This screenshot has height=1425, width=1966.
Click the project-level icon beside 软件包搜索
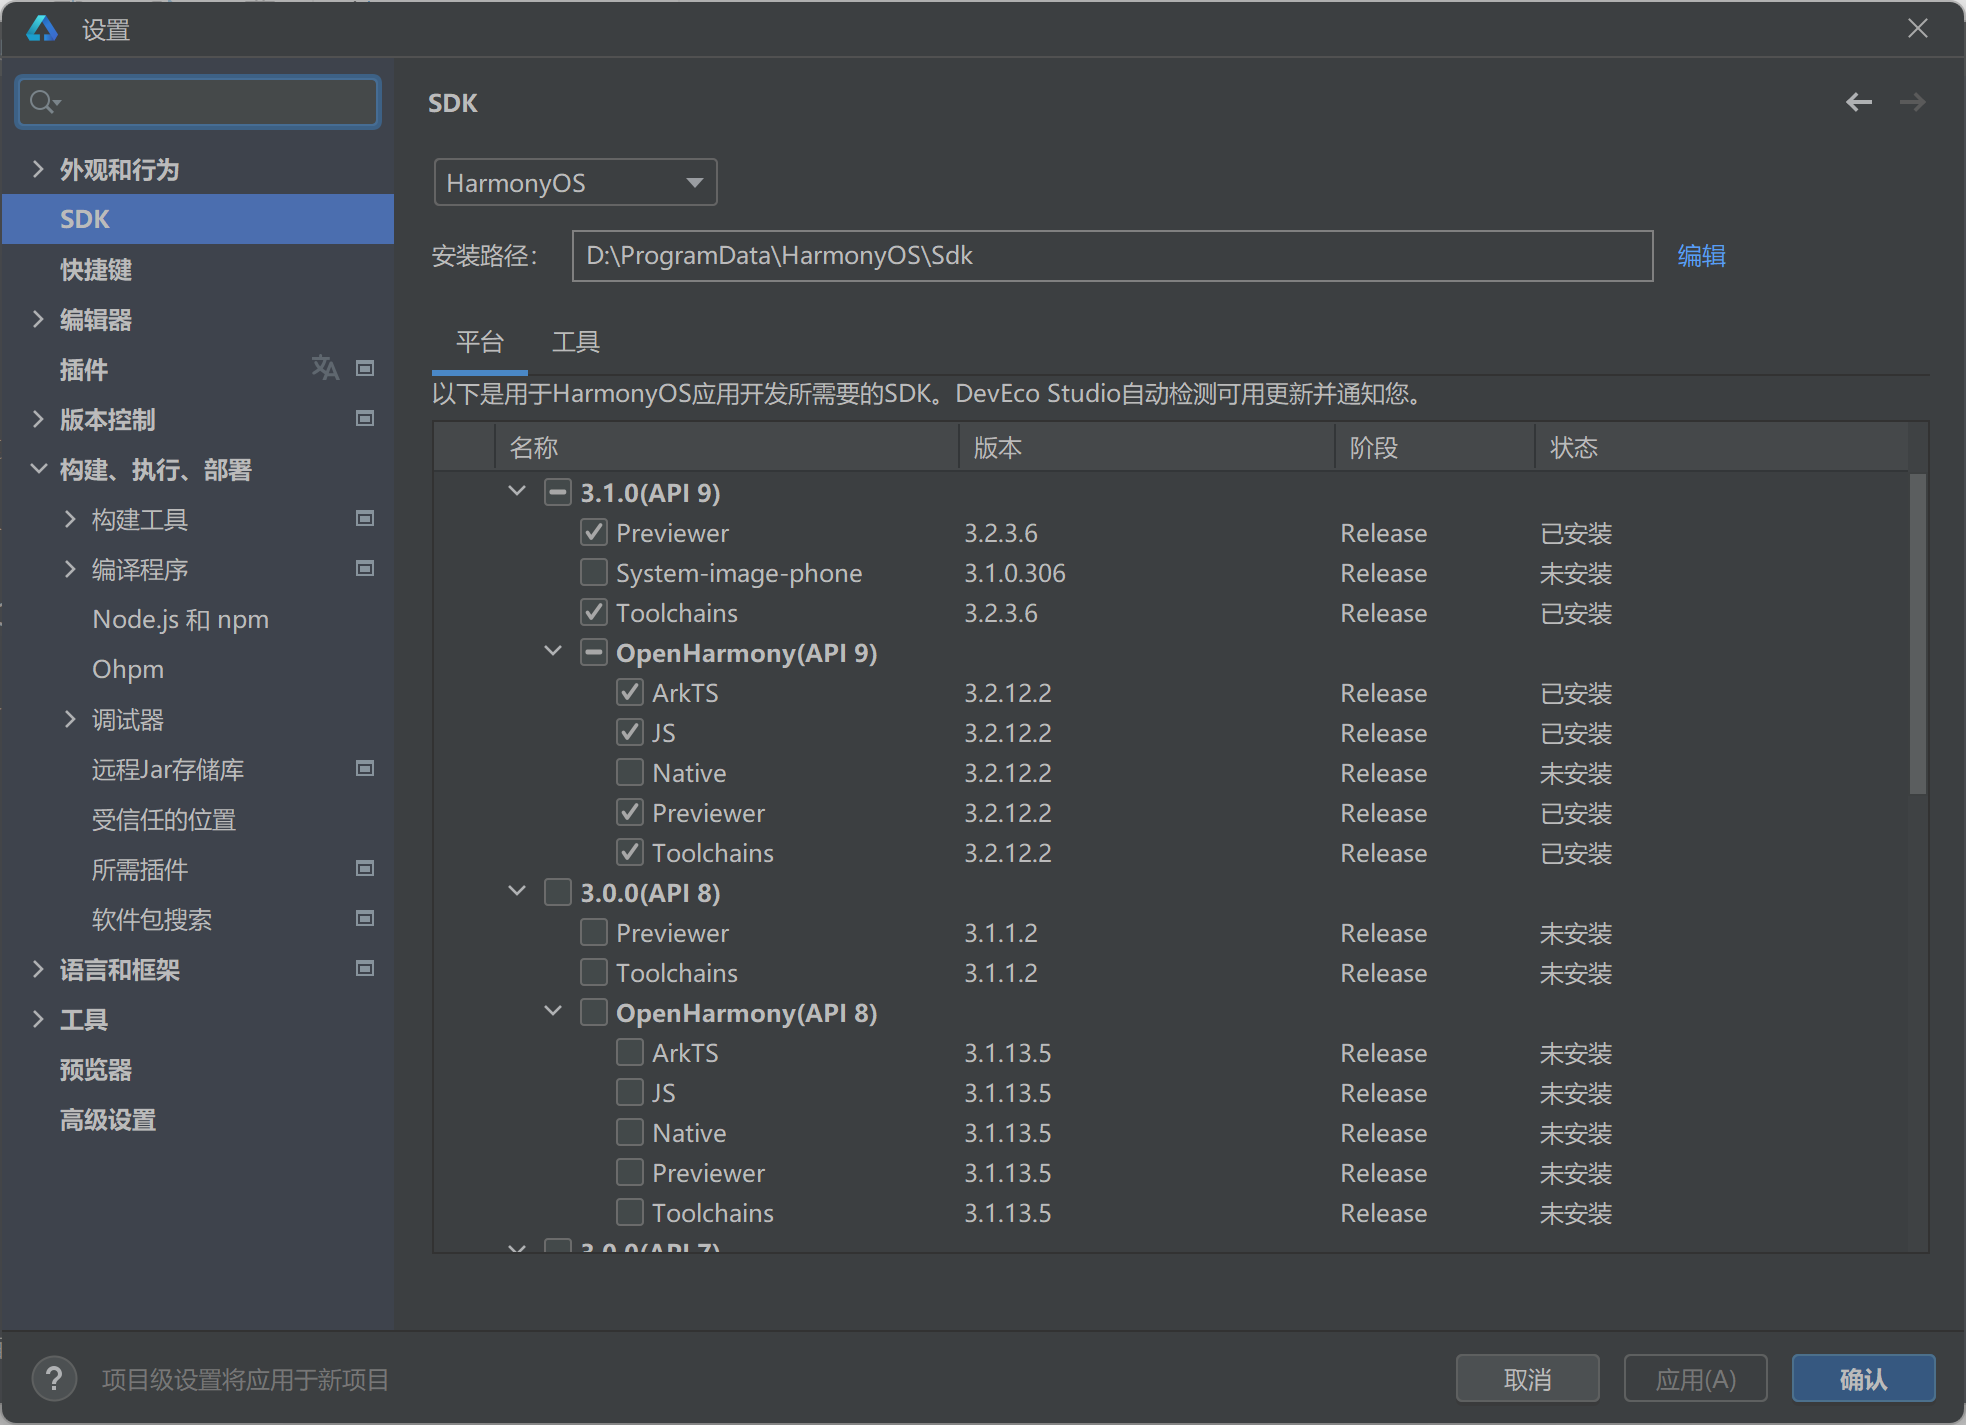click(x=365, y=918)
